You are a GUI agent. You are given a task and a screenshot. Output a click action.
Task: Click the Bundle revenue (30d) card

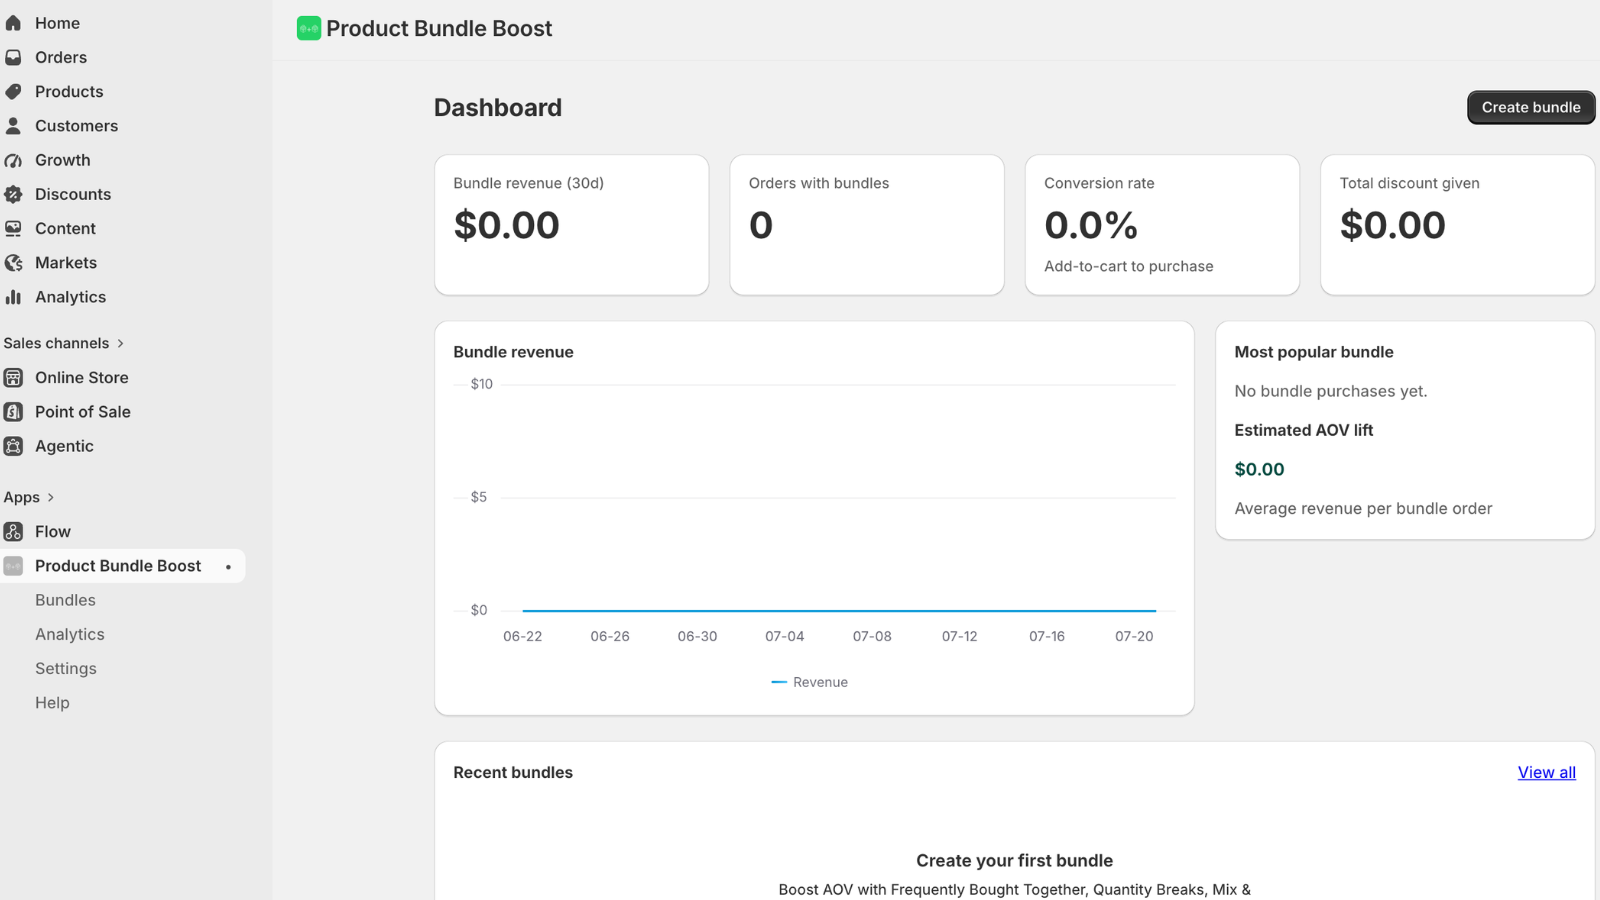[572, 225]
